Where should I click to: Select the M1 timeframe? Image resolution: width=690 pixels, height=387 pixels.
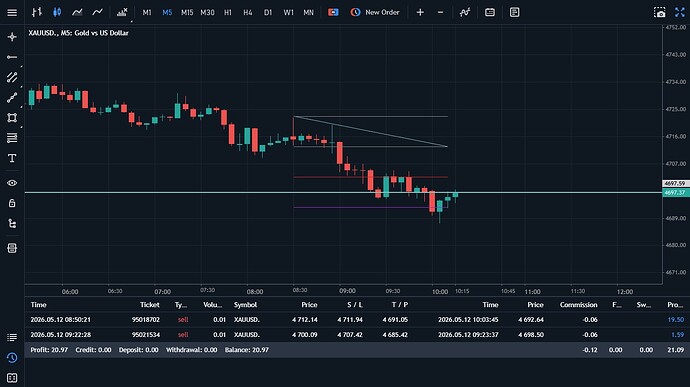pos(147,12)
